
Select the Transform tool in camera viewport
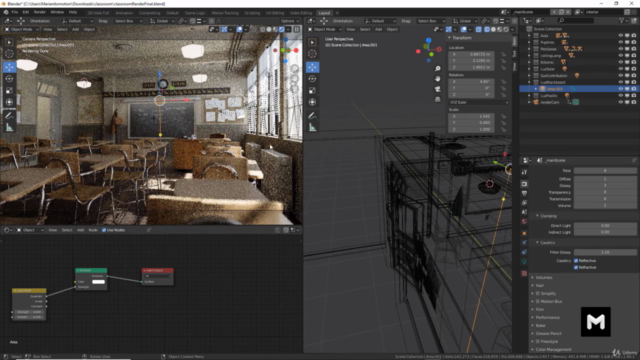pos(9,102)
